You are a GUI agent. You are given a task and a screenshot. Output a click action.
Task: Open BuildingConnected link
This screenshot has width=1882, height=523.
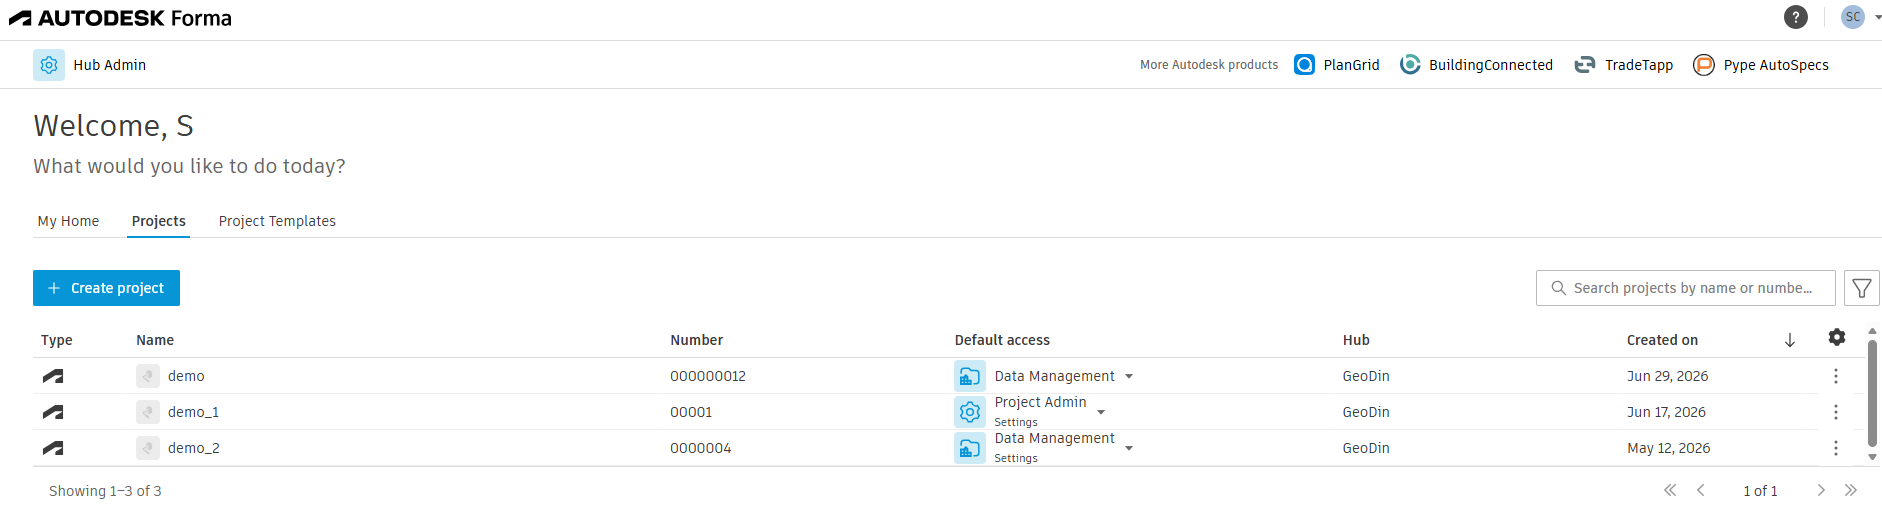coord(1490,65)
